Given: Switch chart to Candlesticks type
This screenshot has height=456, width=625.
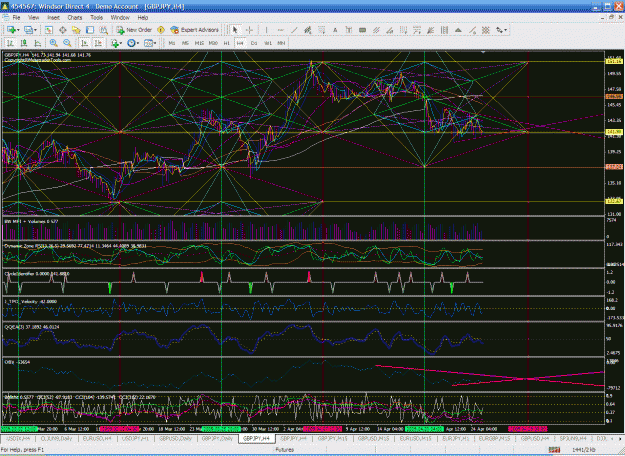Looking at the screenshot, I should 24,43.
